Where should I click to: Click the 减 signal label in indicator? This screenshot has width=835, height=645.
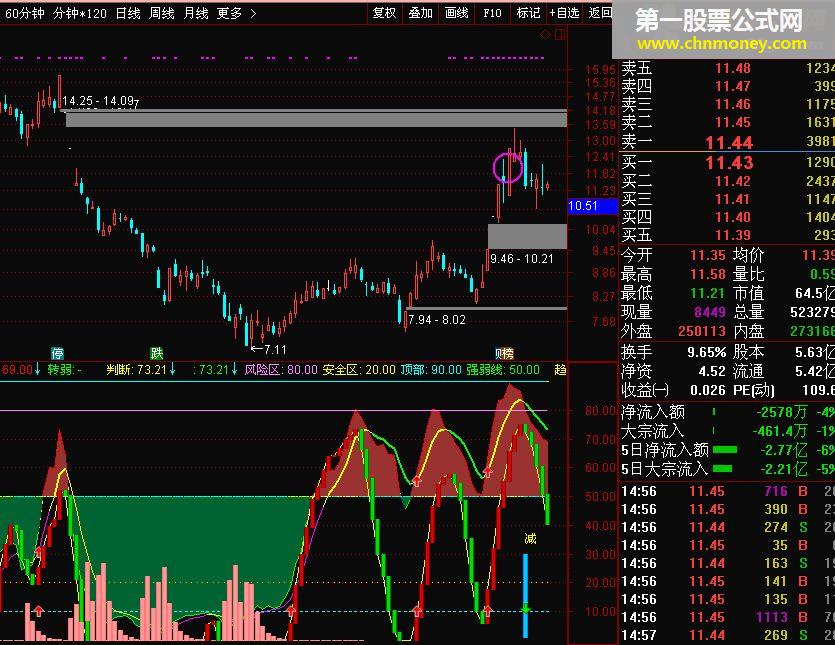(530, 538)
